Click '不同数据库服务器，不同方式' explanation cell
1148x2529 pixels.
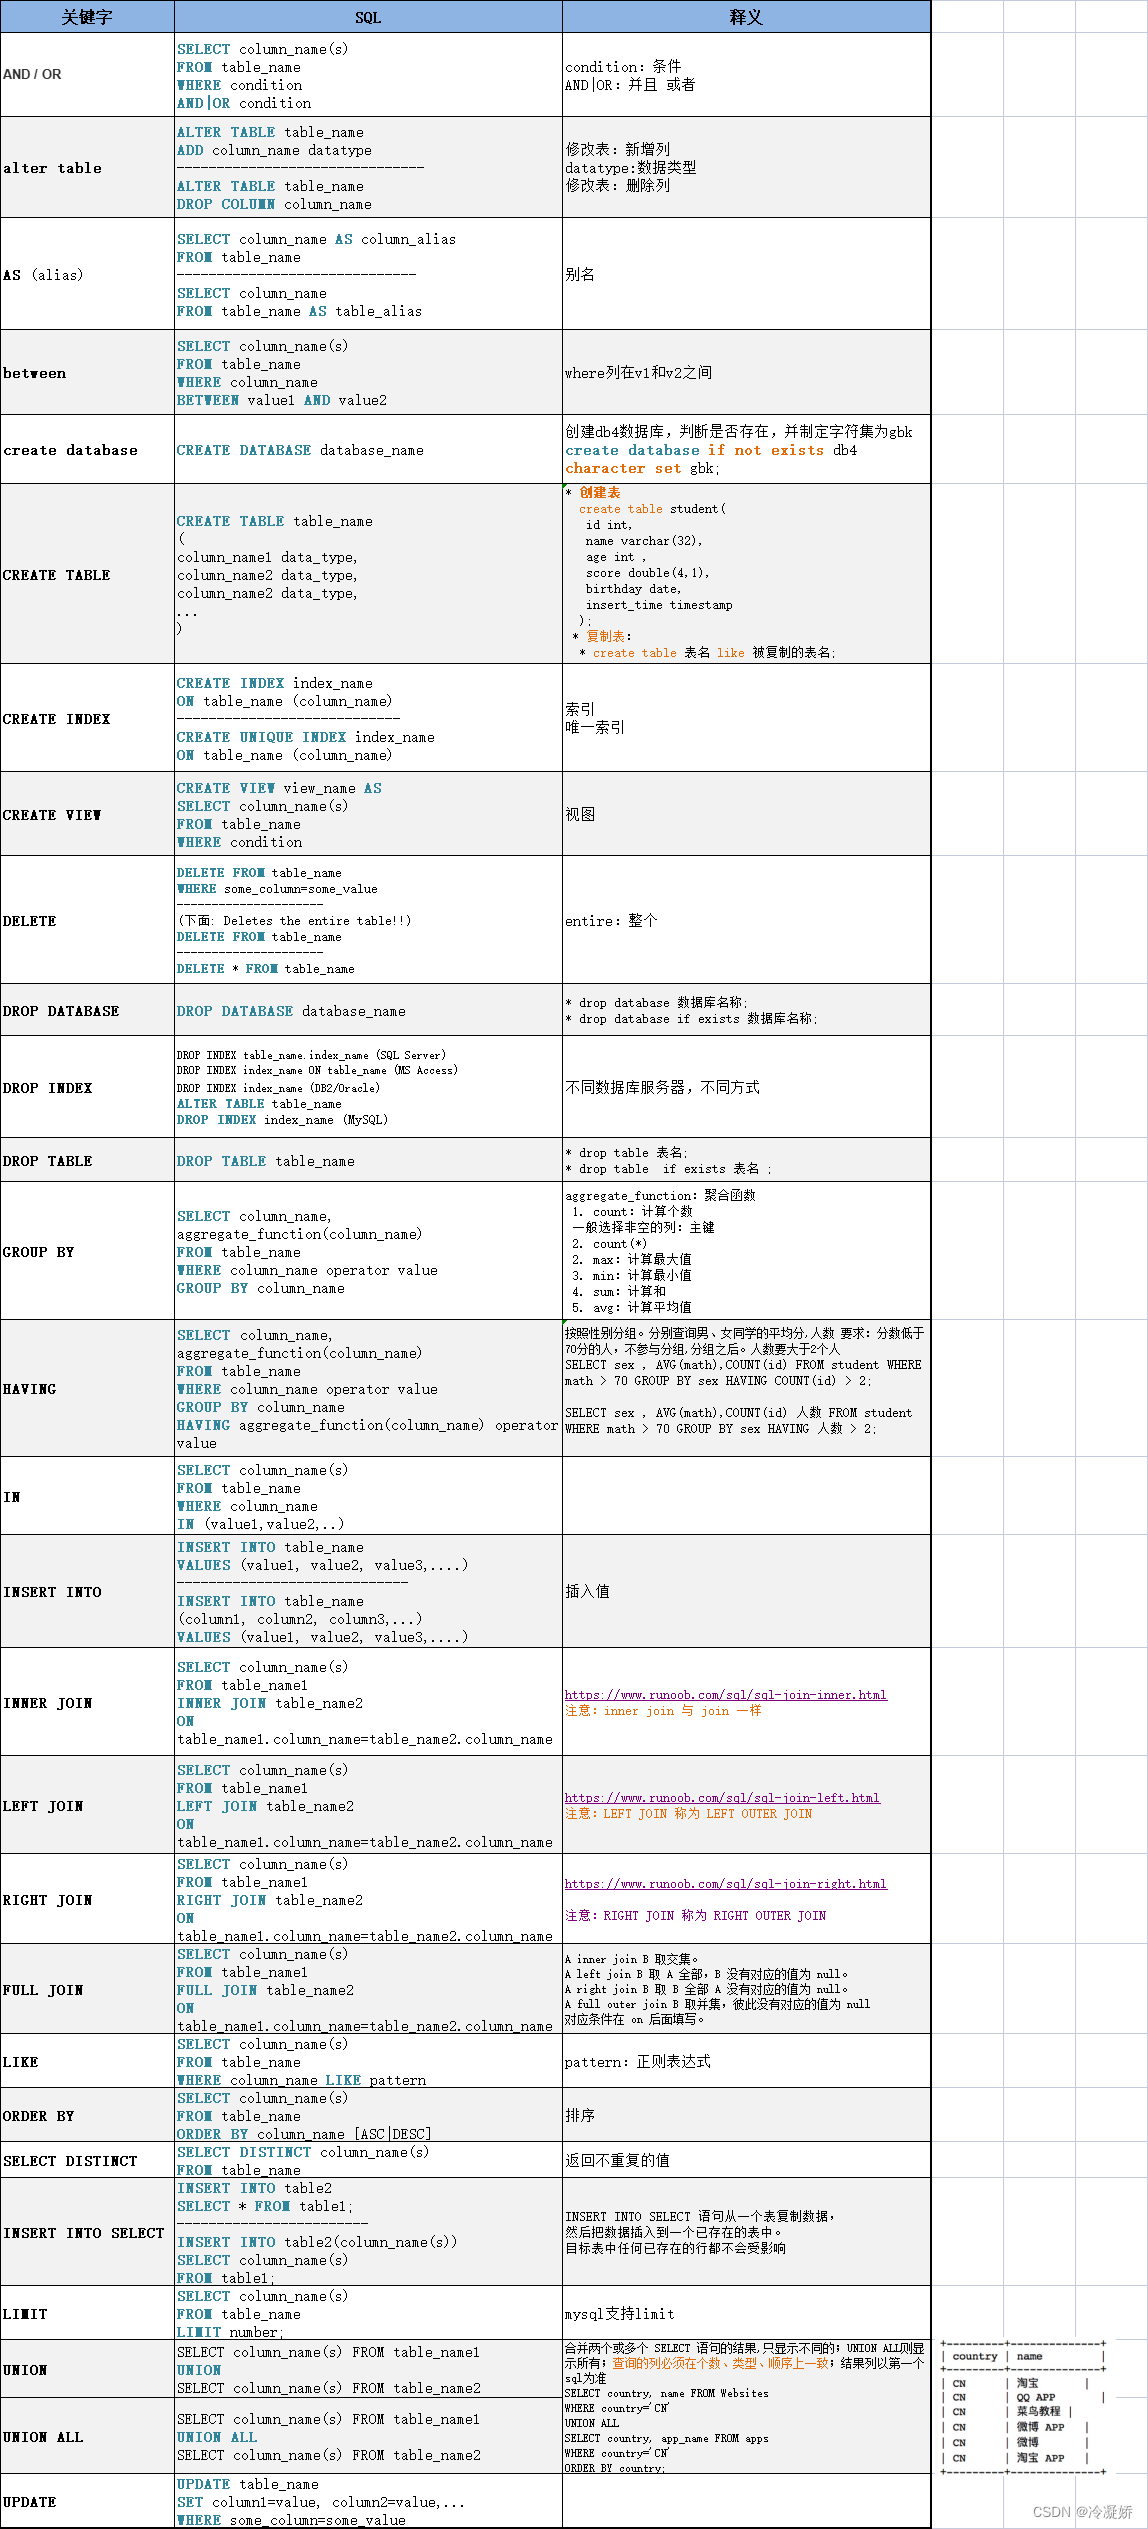746,1087
